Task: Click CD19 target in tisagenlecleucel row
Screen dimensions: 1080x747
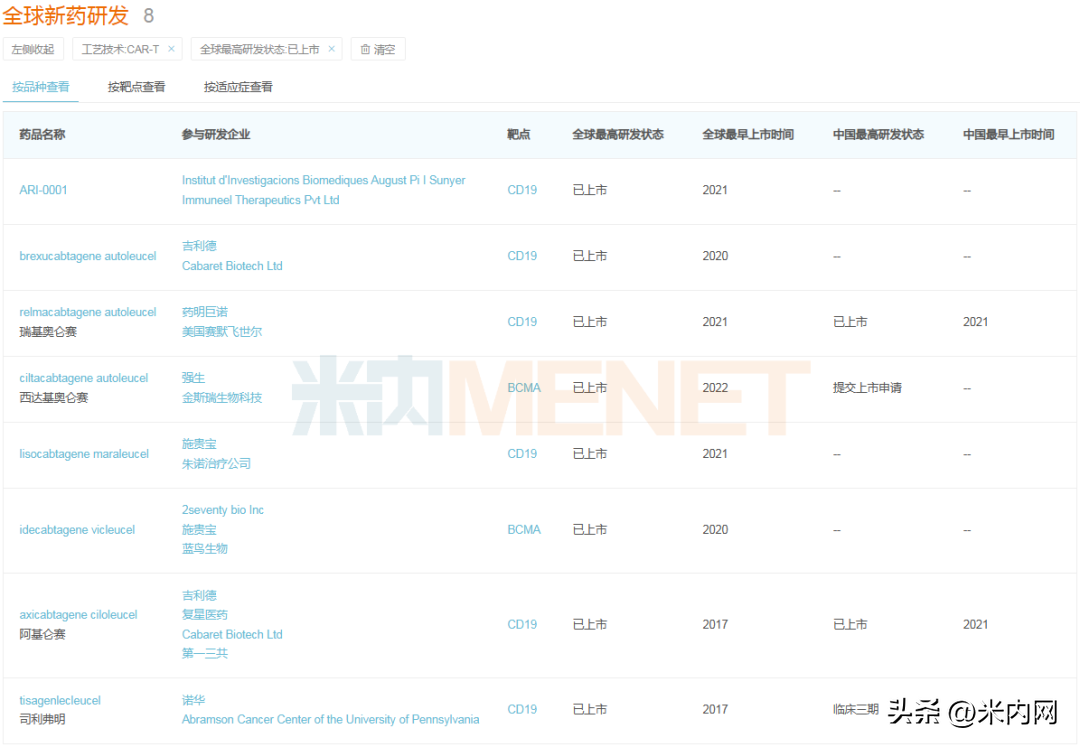Action: click(522, 709)
